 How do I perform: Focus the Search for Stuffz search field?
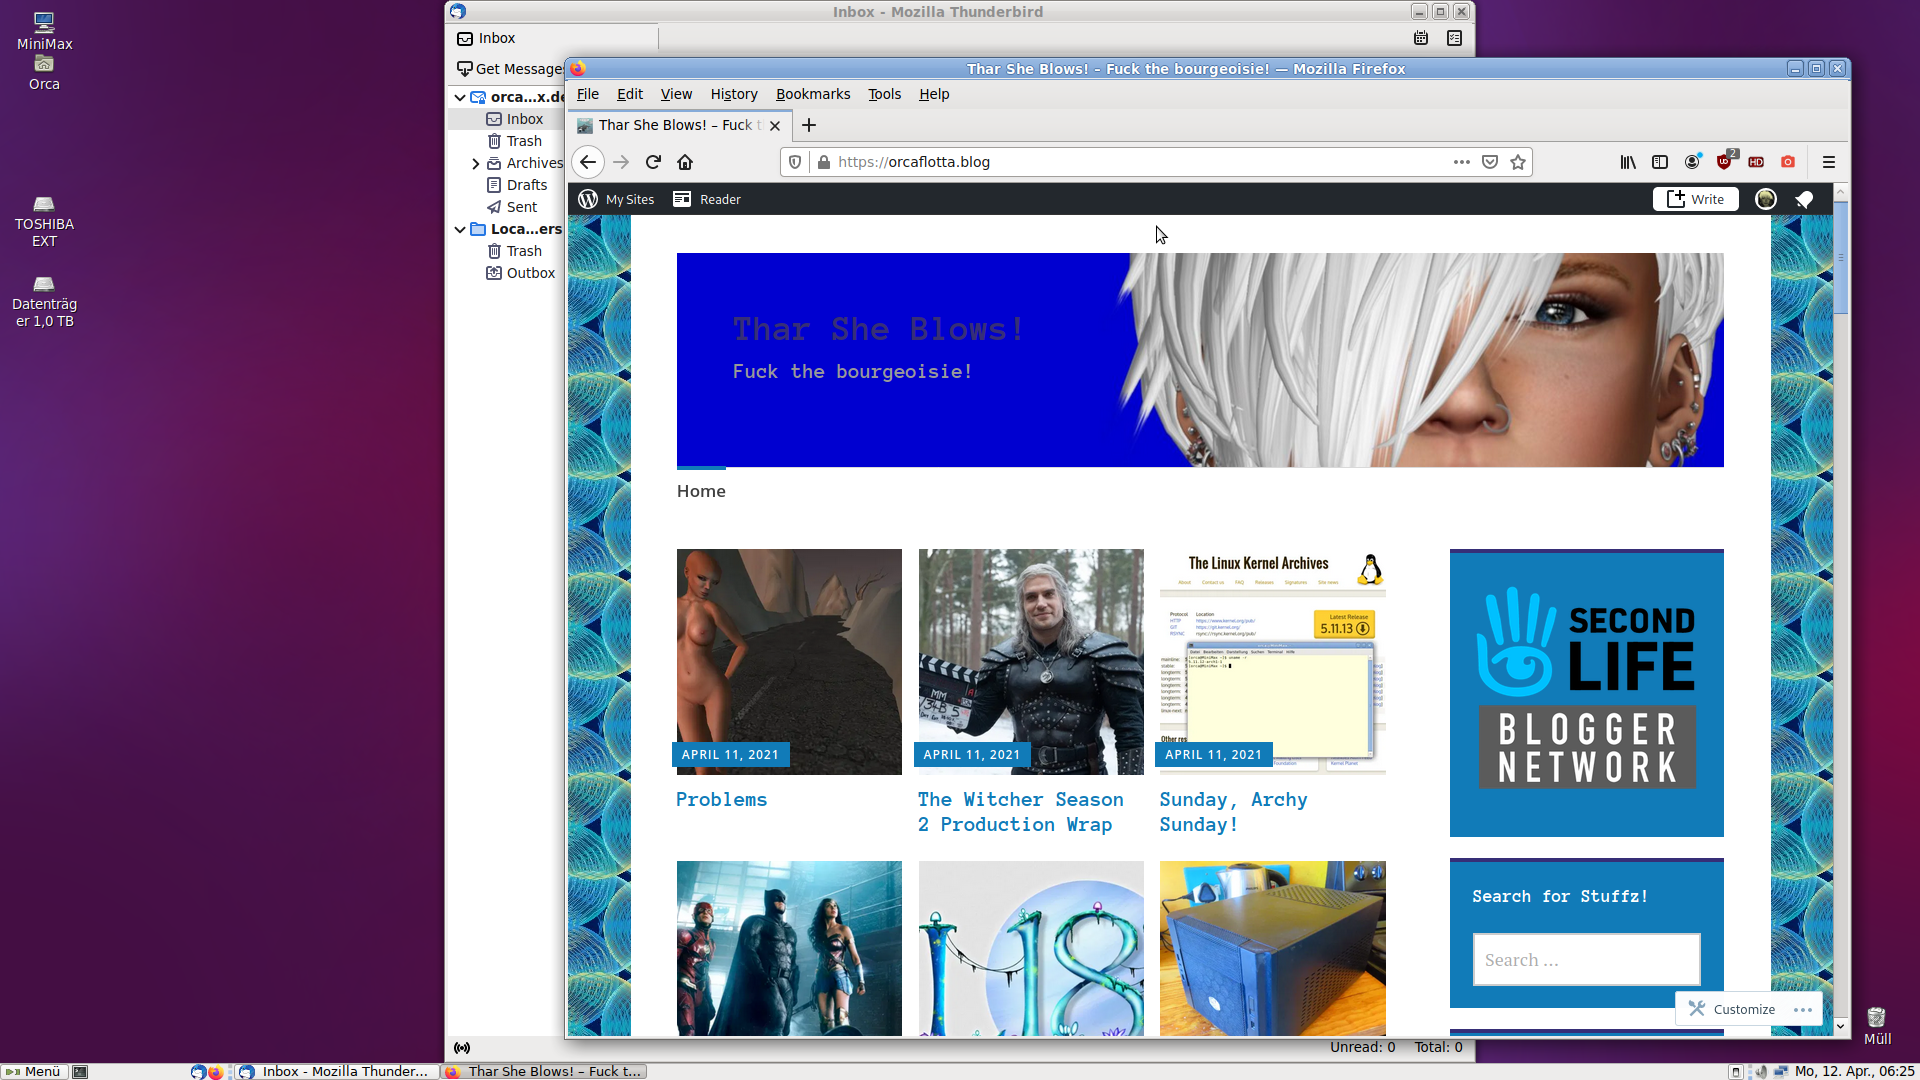[1587, 960]
